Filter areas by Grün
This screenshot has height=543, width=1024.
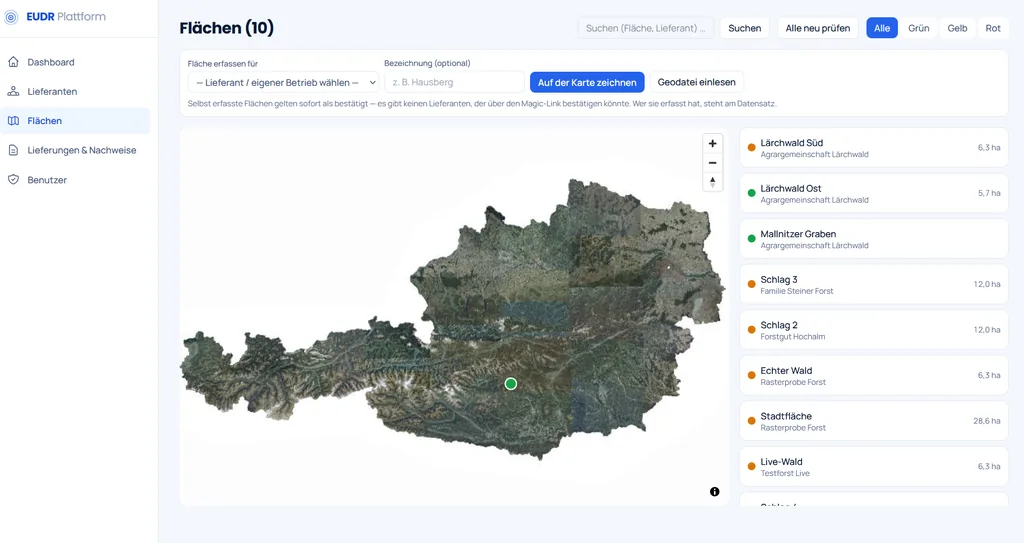click(x=918, y=28)
